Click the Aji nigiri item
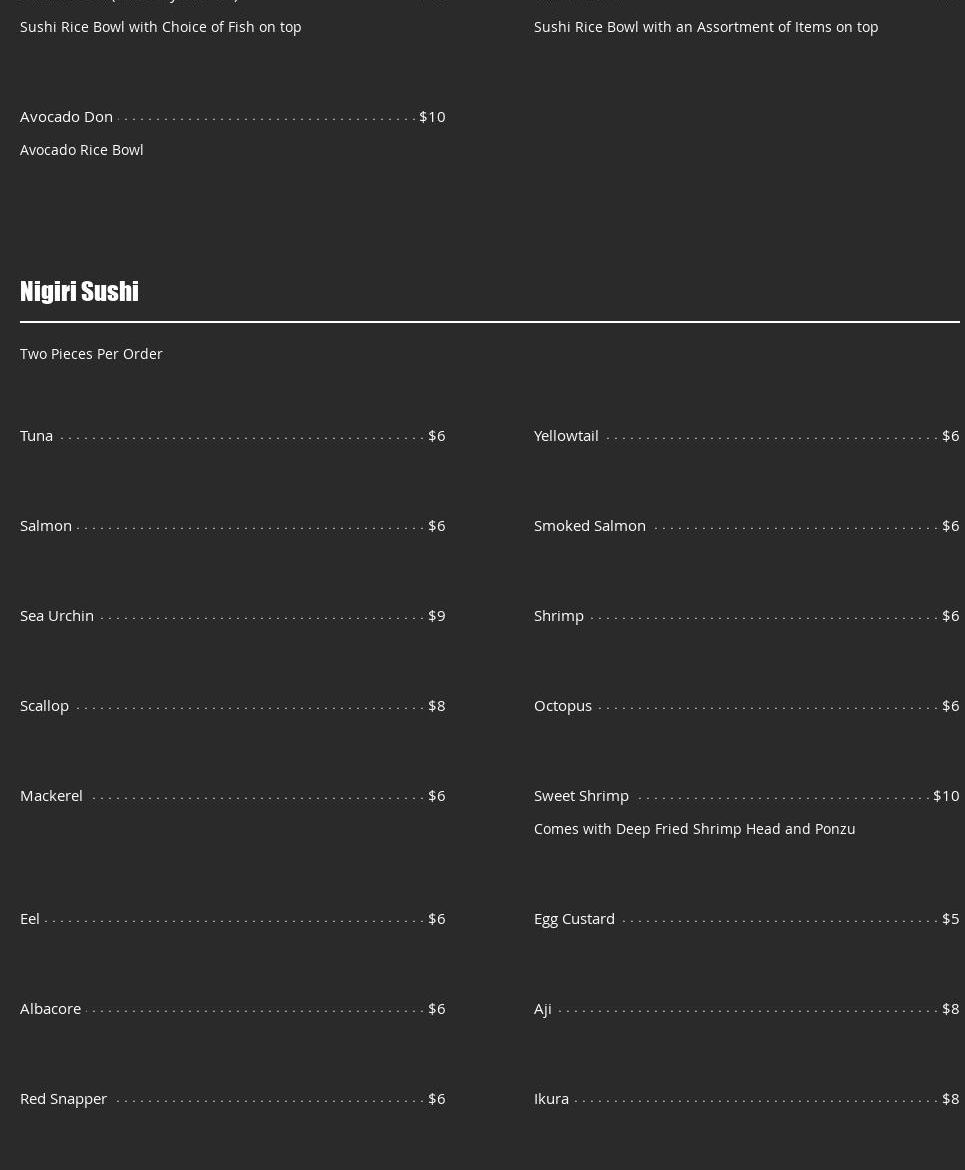The height and width of the screenshot is (1170, 965). [x=543, y=1008]
